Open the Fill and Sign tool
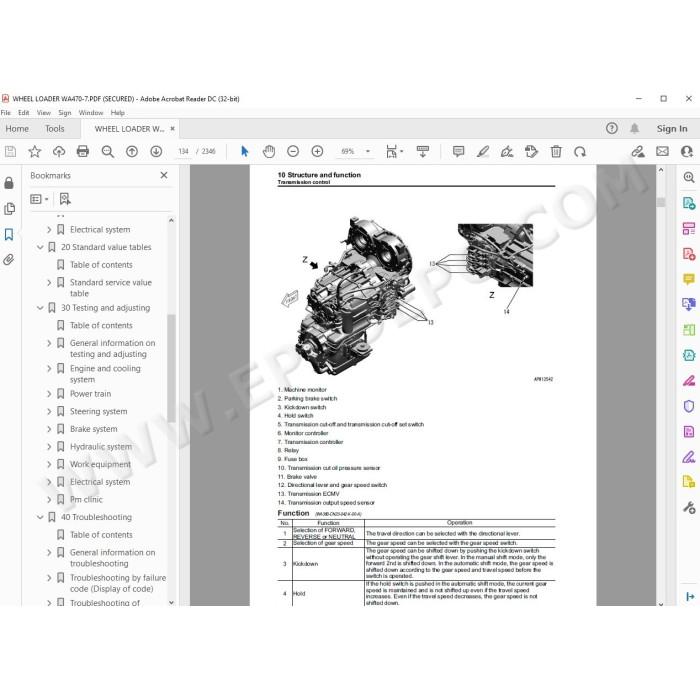700x700 pixels. click(689, 457)
